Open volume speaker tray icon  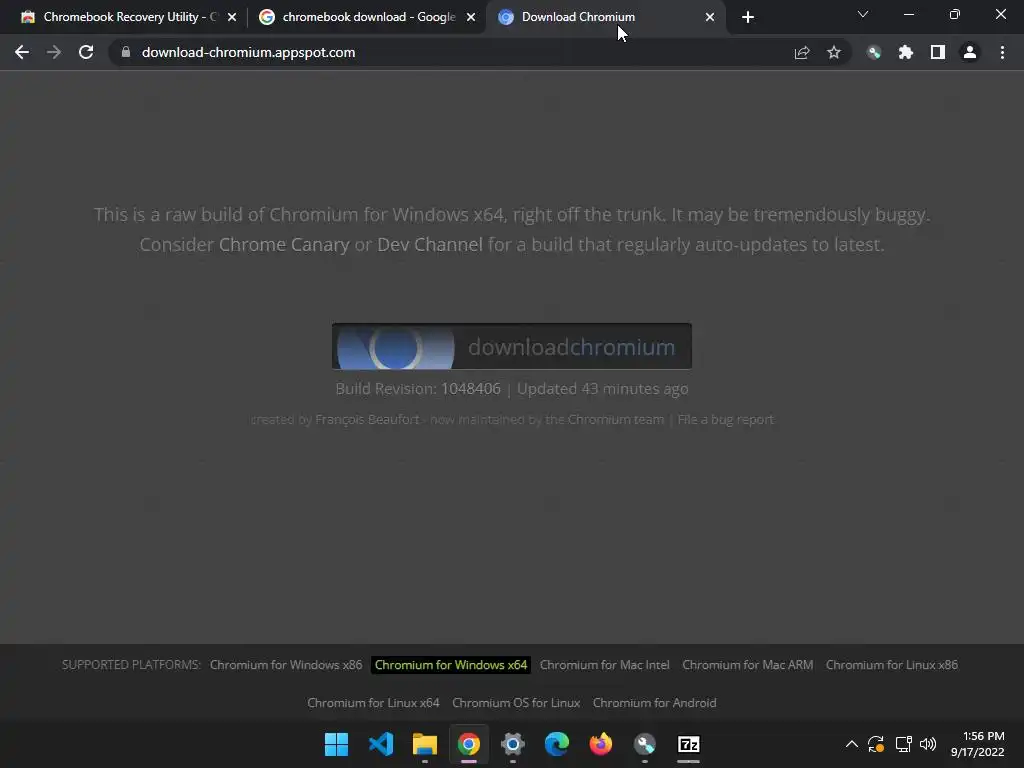(x=927, y=744)
